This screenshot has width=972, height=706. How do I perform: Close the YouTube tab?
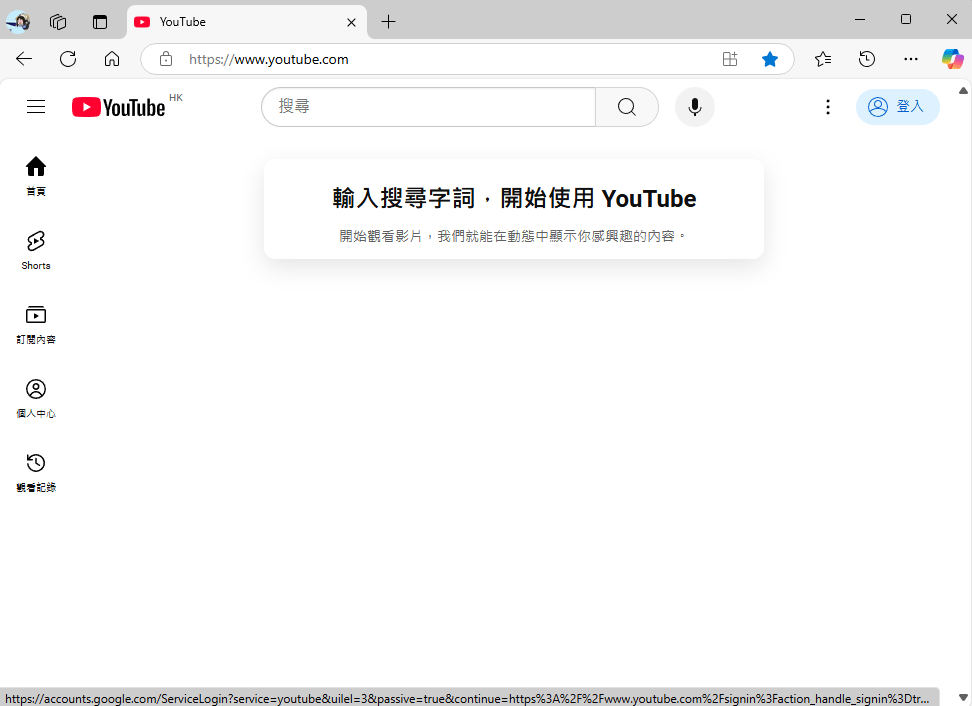pyautogui.click(x=351, y=22)
